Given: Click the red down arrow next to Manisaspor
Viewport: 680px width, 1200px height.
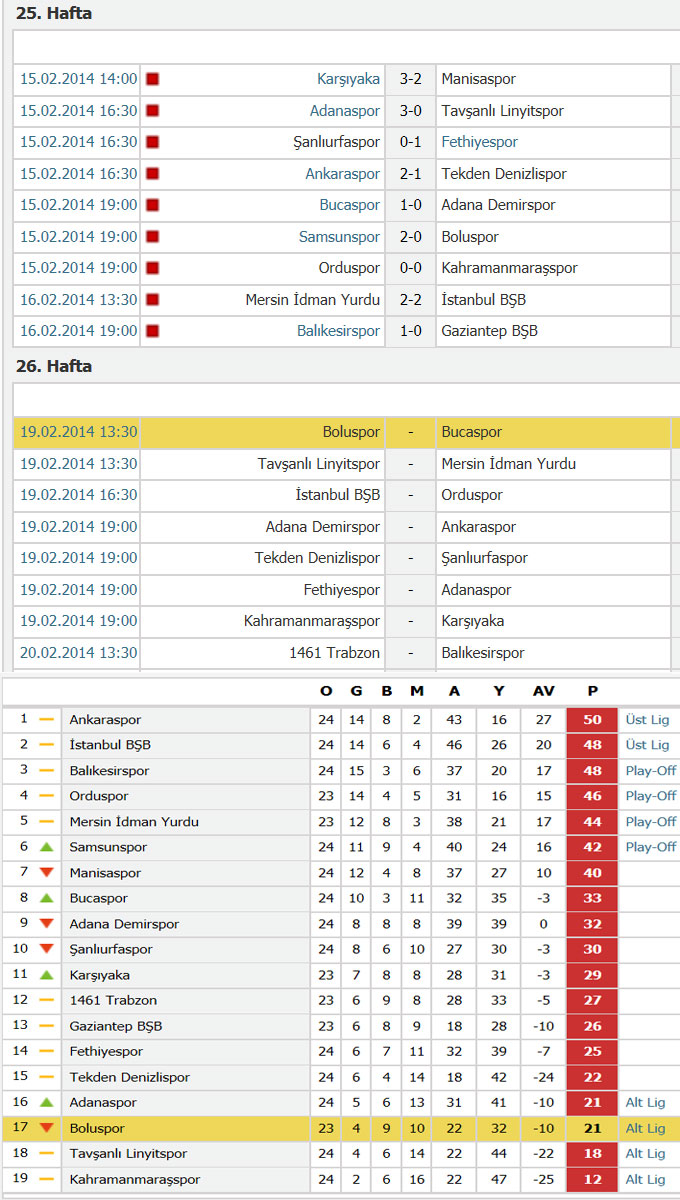Looking at the screenshot, I should tap(46, 873).
